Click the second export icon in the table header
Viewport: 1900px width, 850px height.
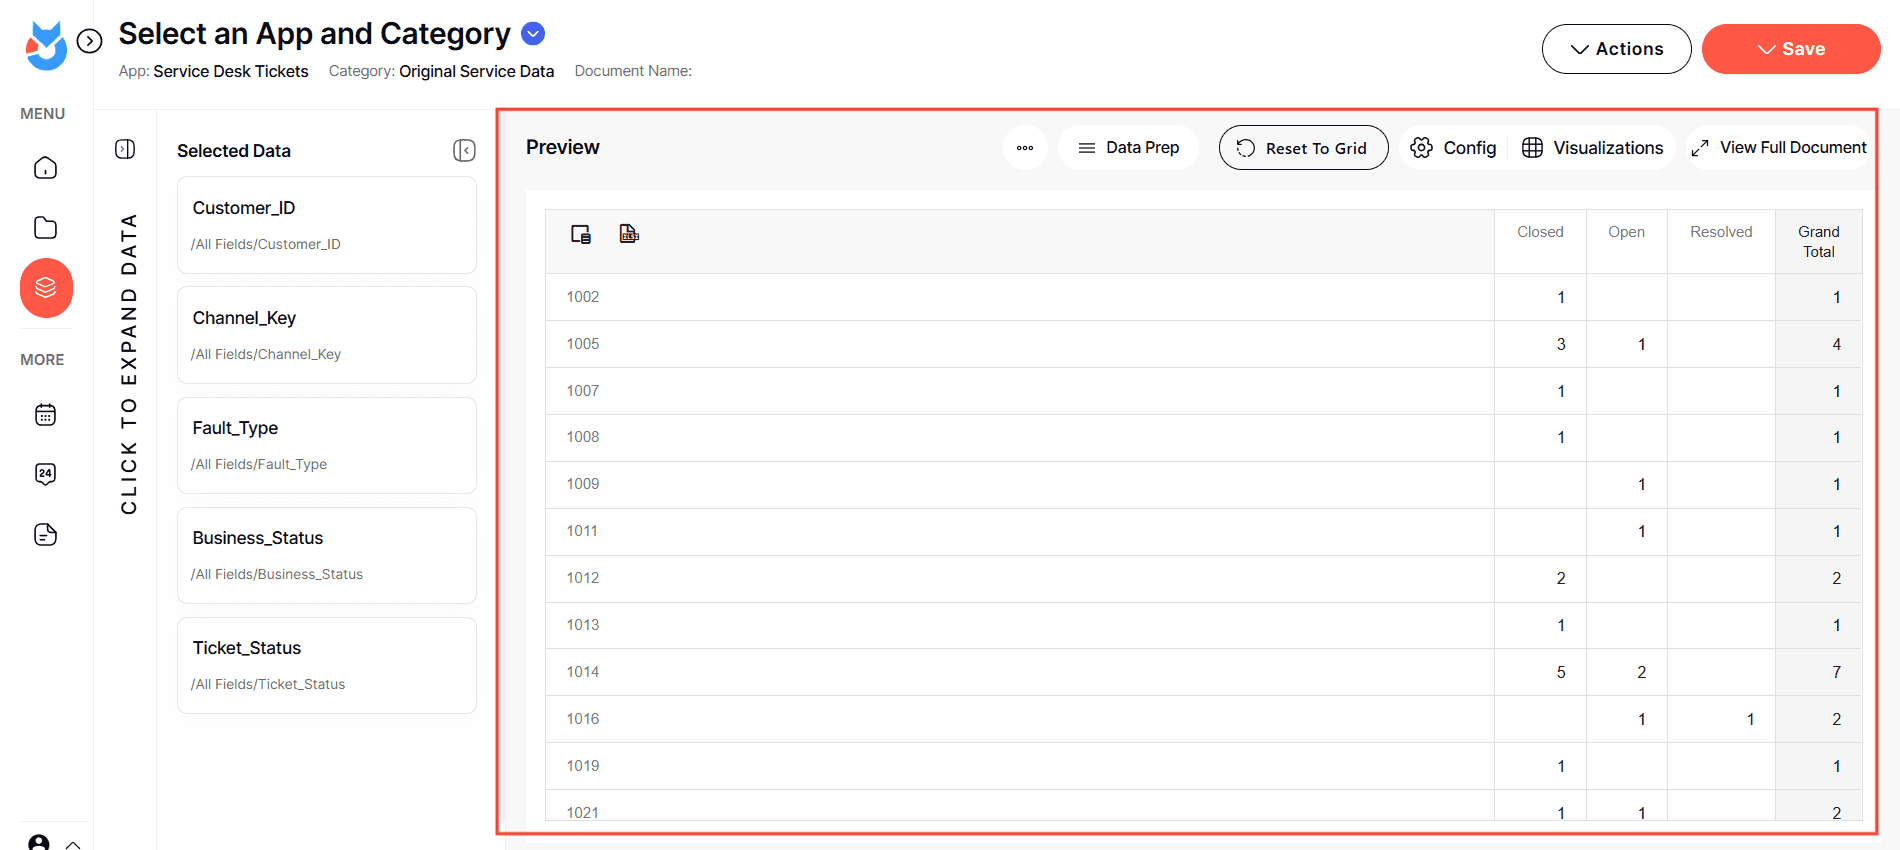pos(629,234)
